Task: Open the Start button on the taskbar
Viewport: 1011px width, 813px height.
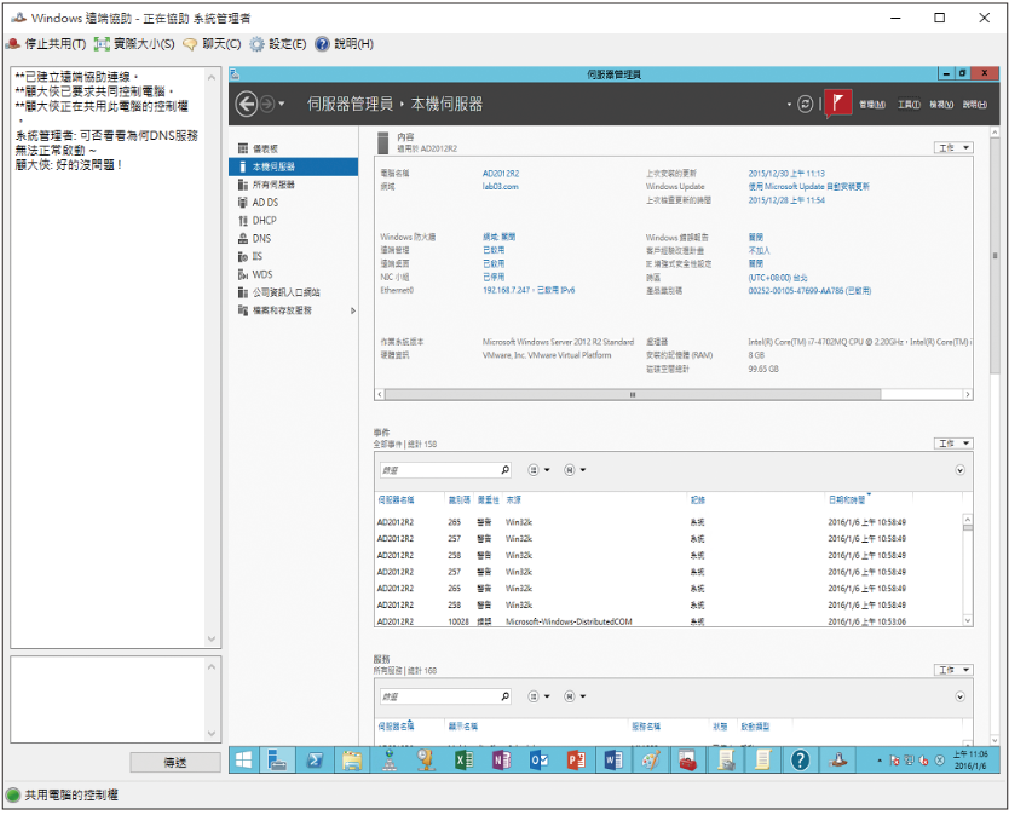Action: pos(244,761)
